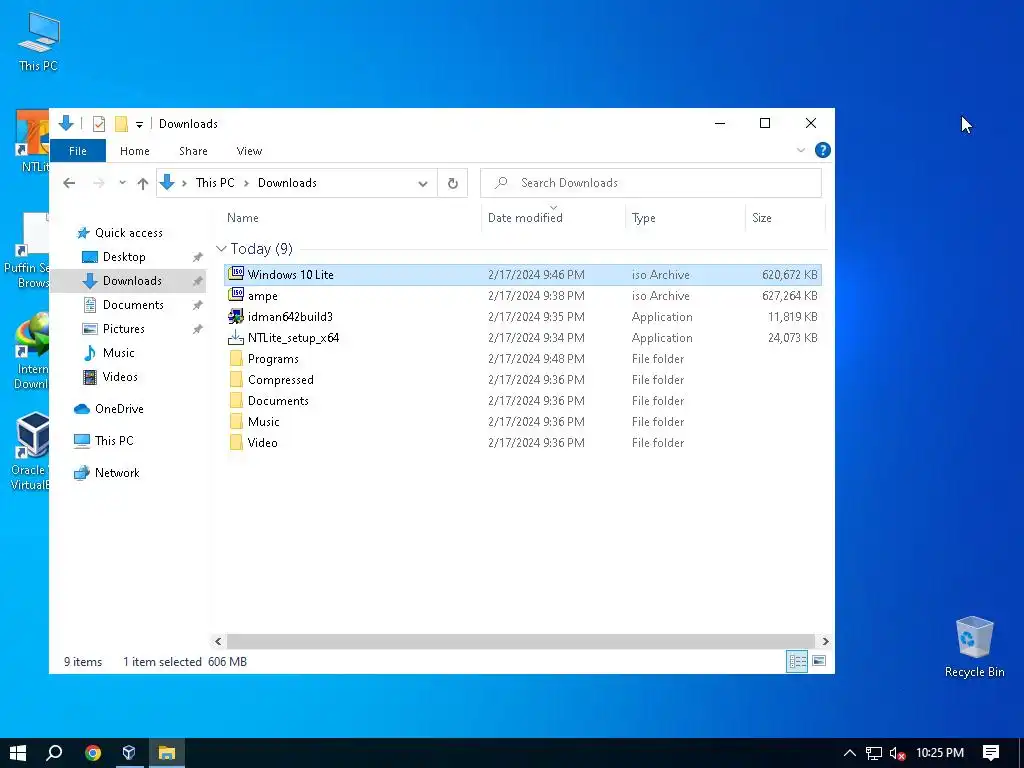Viewport: 1024px width, 768px height.
Task: Expand the ribbon with the chevron
Action: click(x=801, y=150)
